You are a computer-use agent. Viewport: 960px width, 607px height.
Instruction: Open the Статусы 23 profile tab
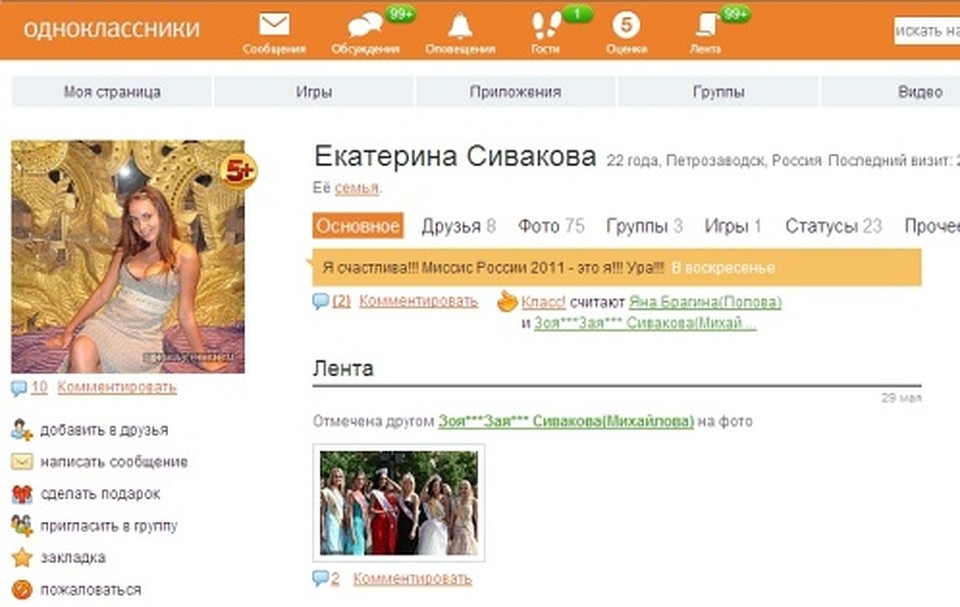pos(833,226)
